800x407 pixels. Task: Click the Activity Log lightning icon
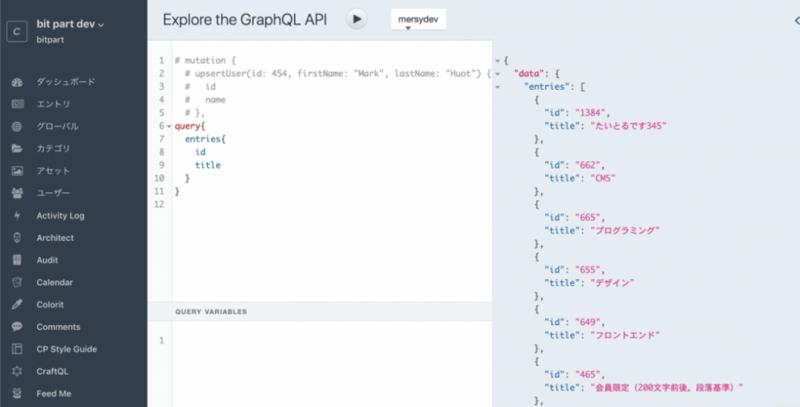point(17,215)
